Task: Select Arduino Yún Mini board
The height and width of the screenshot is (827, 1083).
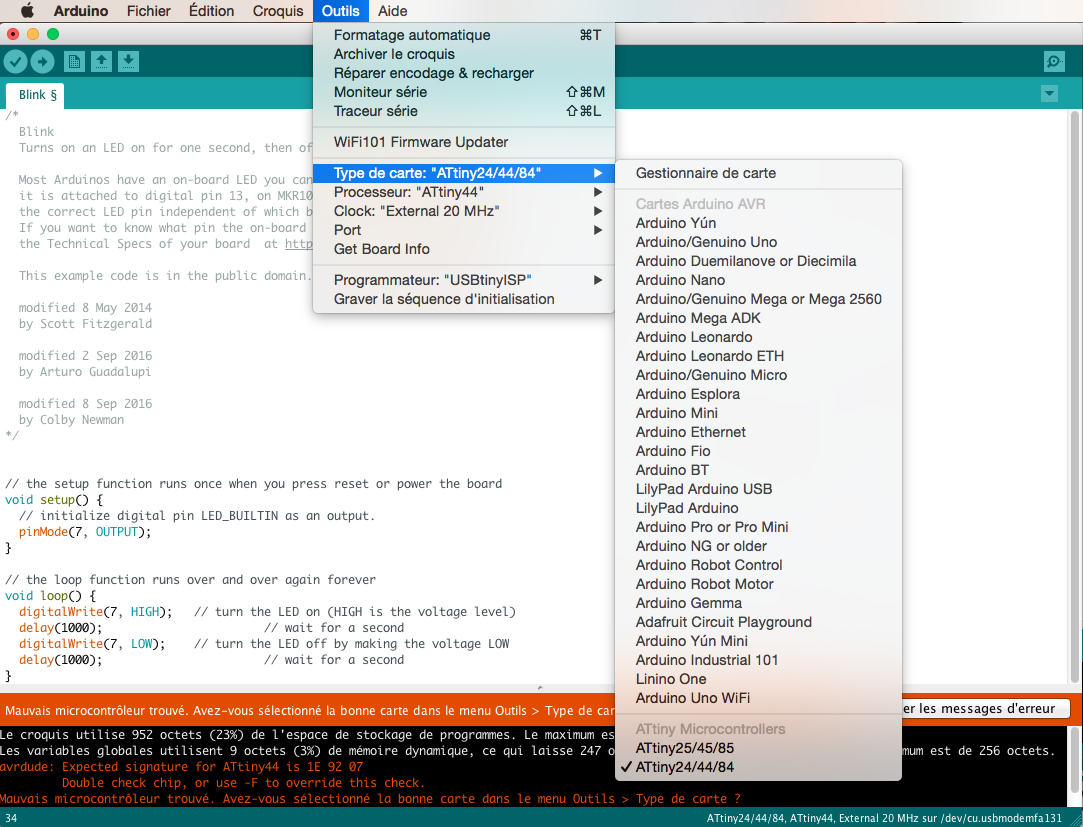Action: tap(758, 641)
